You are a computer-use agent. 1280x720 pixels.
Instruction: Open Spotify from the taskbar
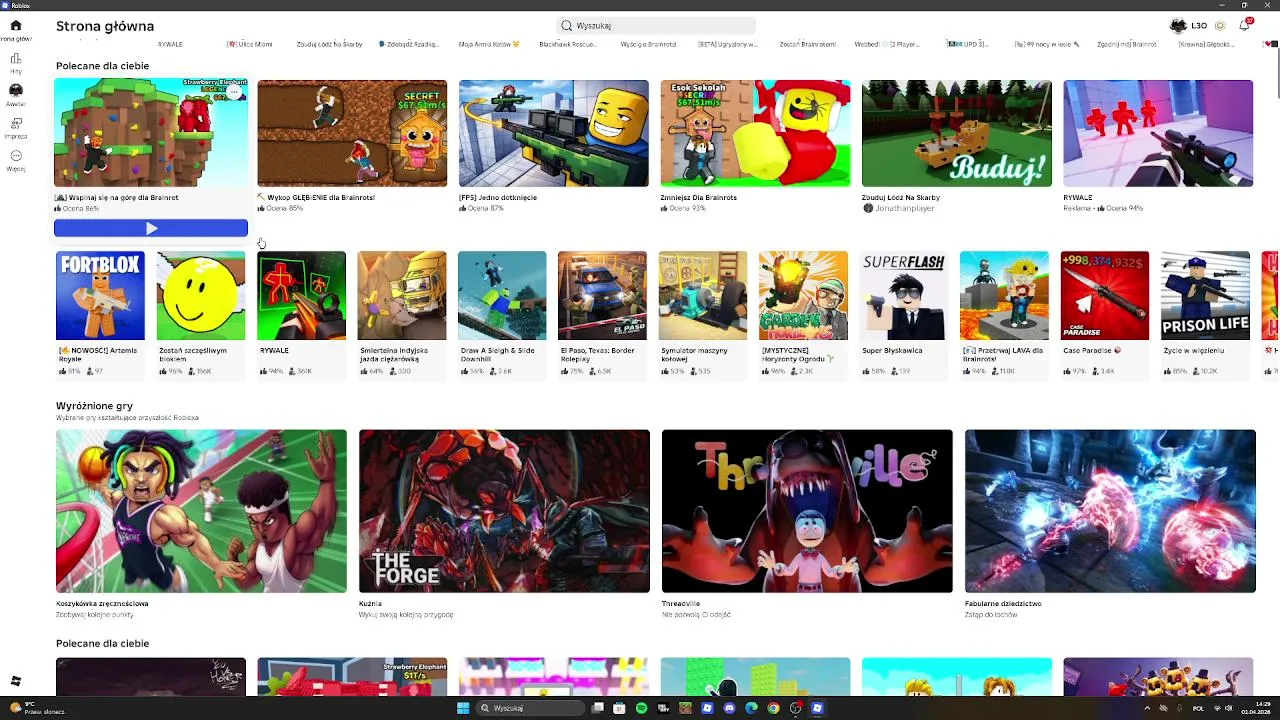click(x=641, y=708)
